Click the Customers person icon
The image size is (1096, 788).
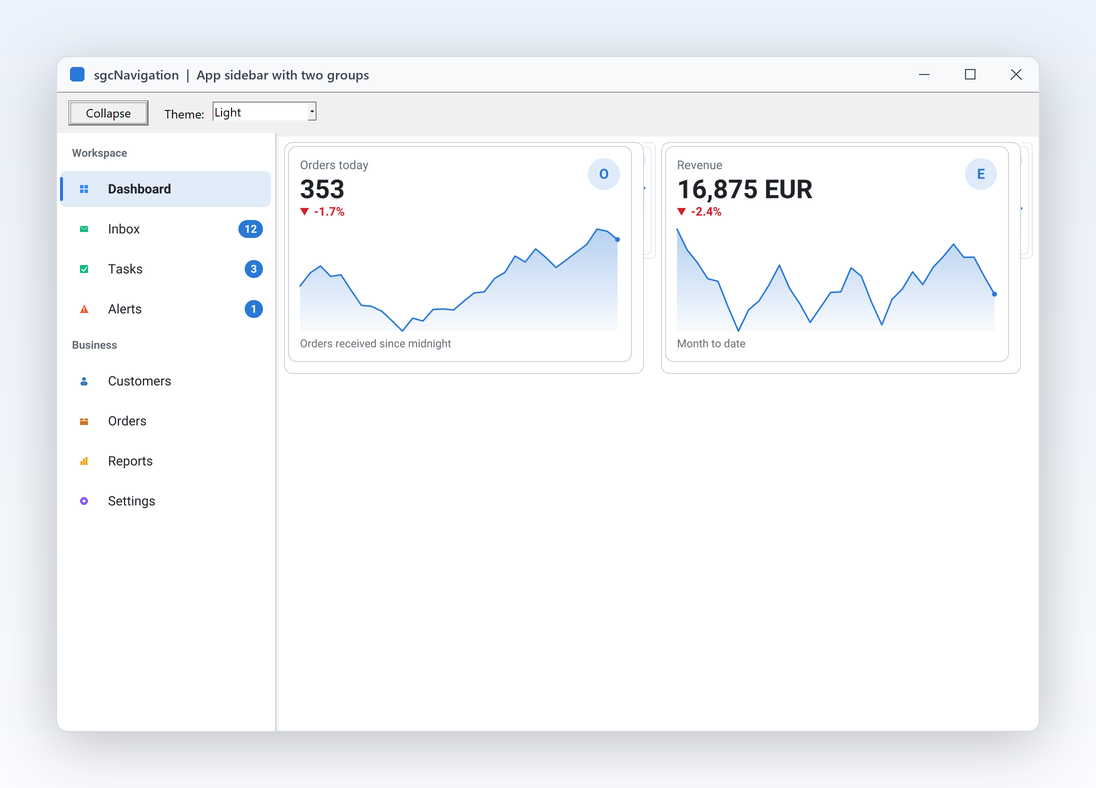[x=84, y=381]
